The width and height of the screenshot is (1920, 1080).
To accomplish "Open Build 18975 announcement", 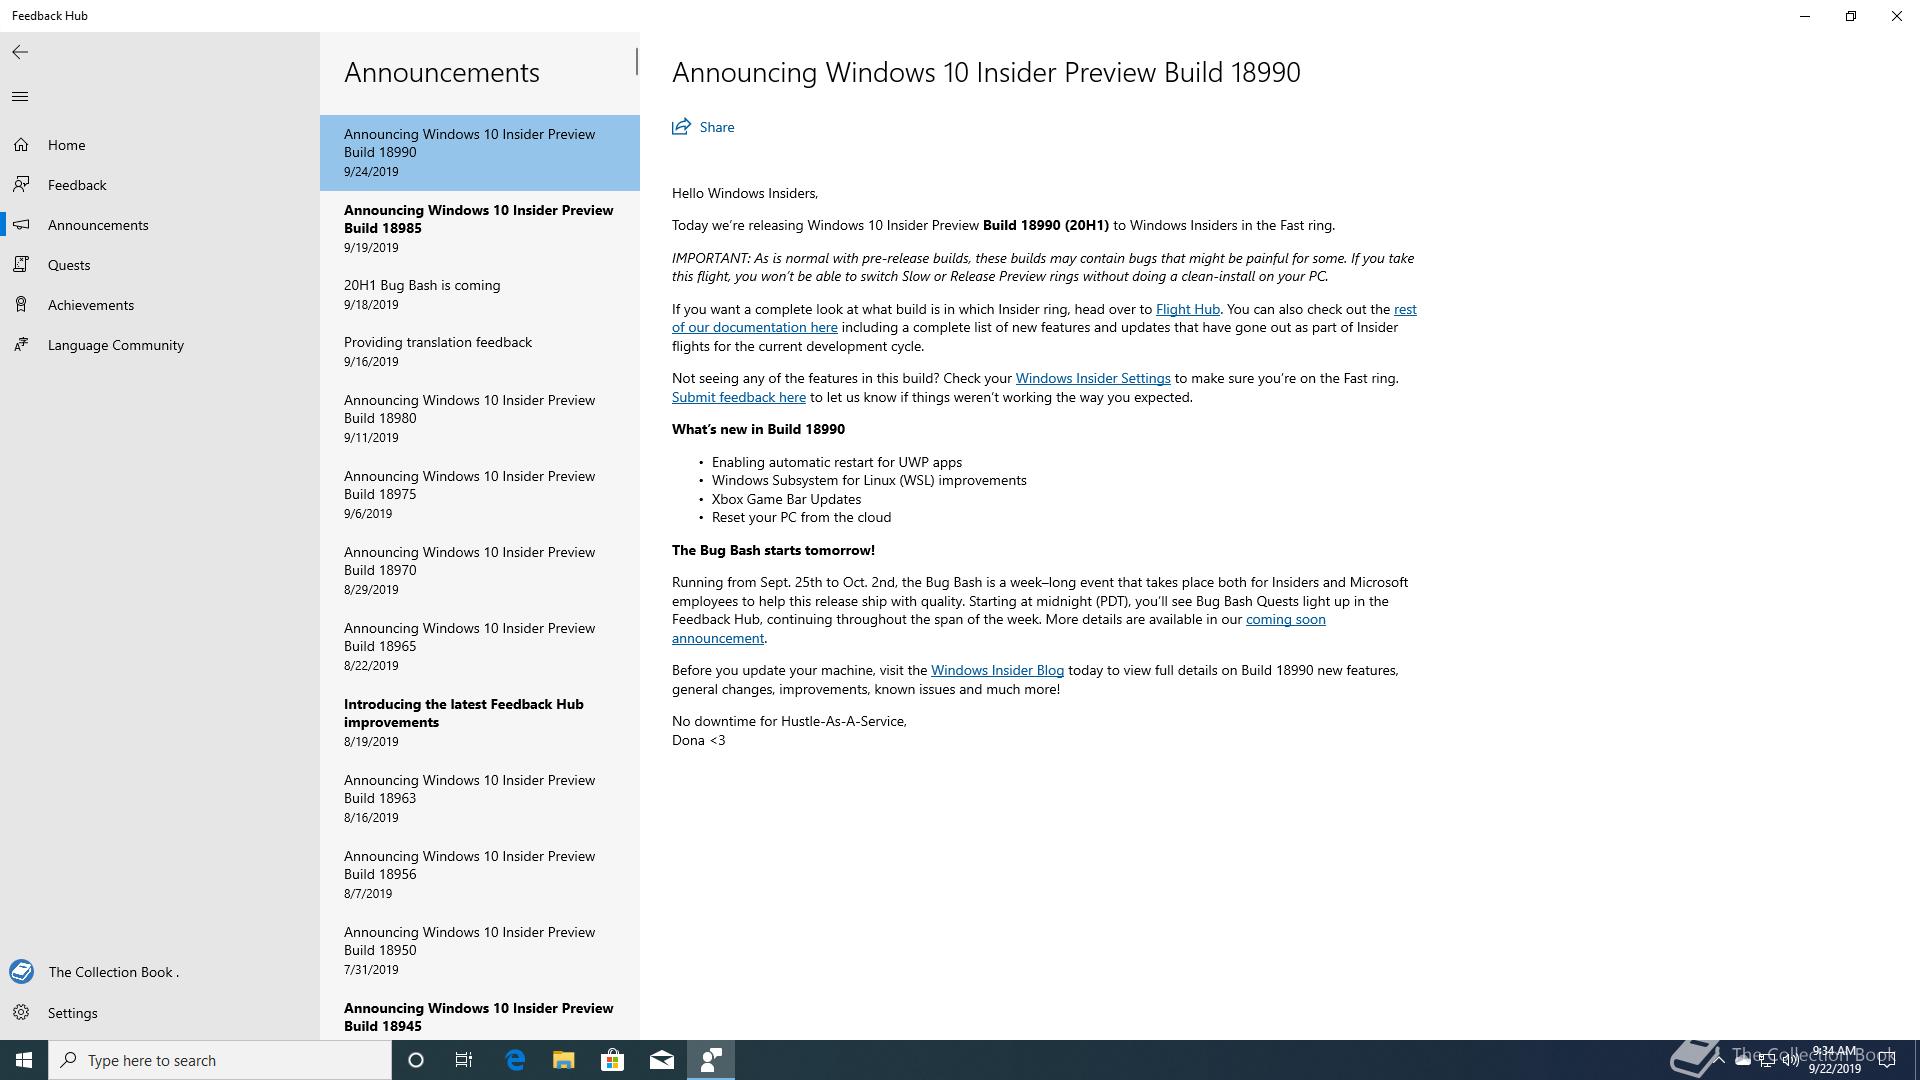I will (480, 494).
